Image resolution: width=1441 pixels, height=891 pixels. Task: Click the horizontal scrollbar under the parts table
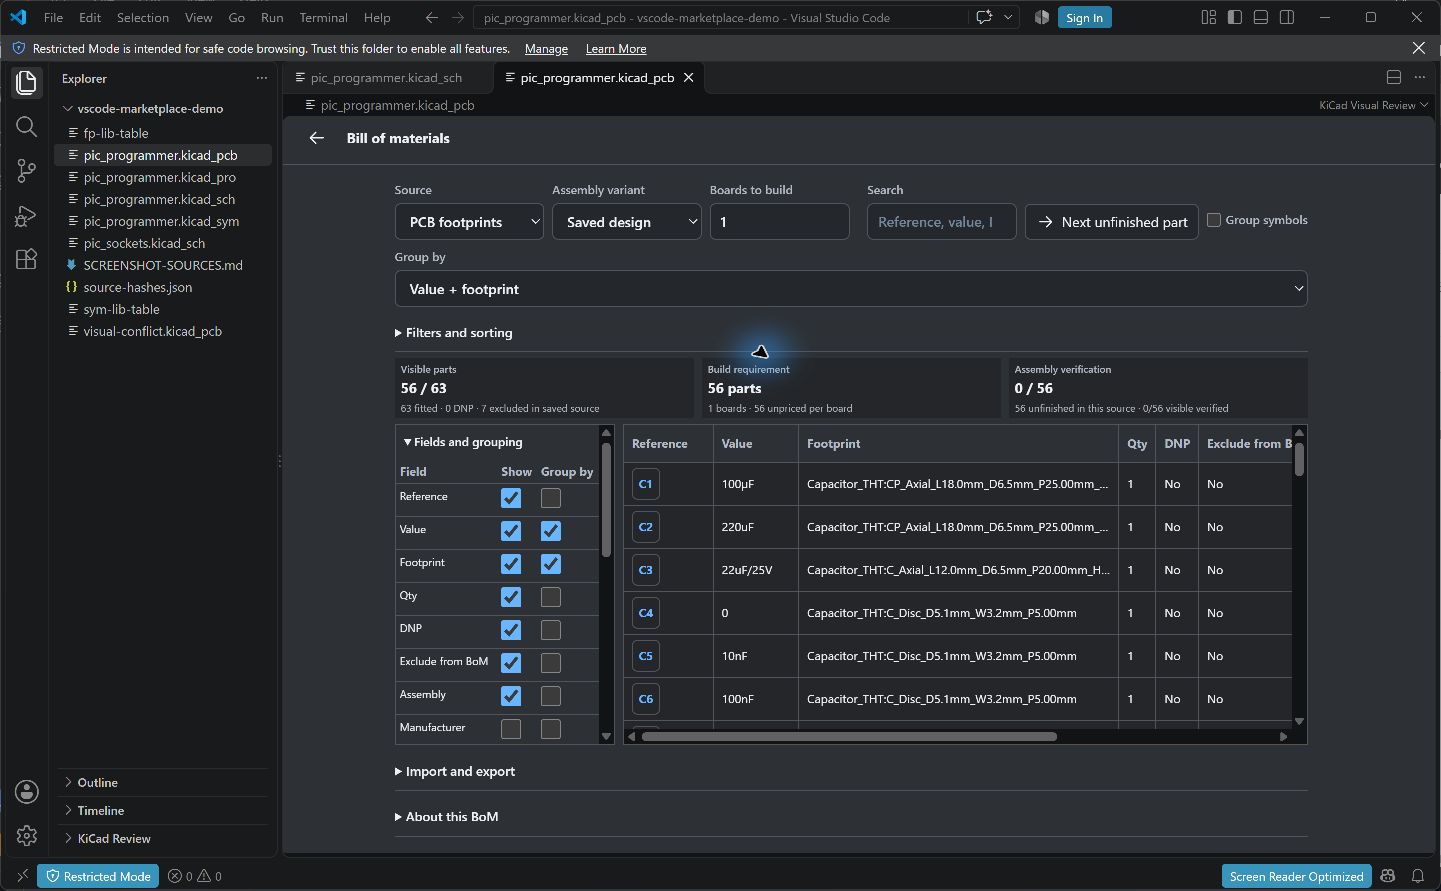(849, 736)
